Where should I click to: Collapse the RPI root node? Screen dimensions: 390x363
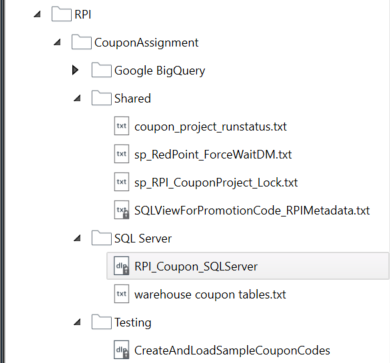37,14
